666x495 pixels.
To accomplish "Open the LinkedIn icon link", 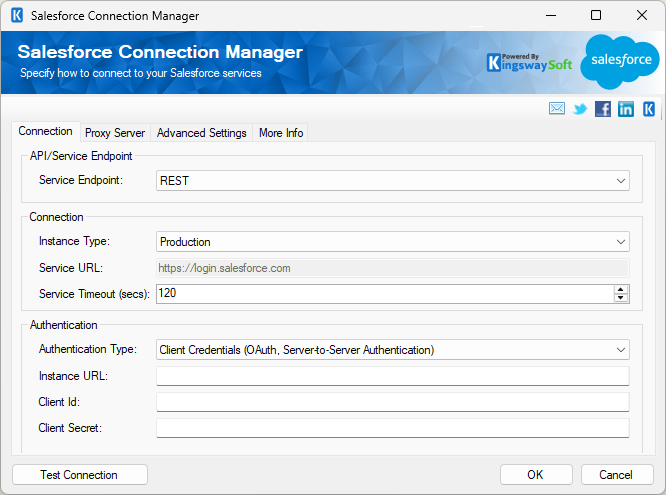I will pos(626,109).
